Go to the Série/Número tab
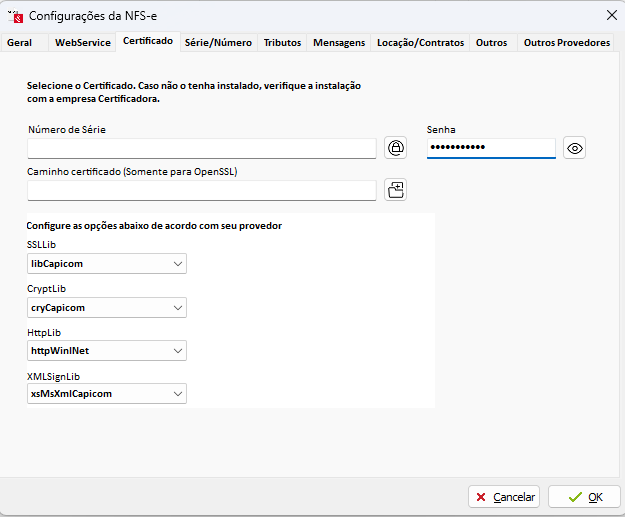Viewport: 625px width, 517px height. pyautogui.click(x=218, y=43)
